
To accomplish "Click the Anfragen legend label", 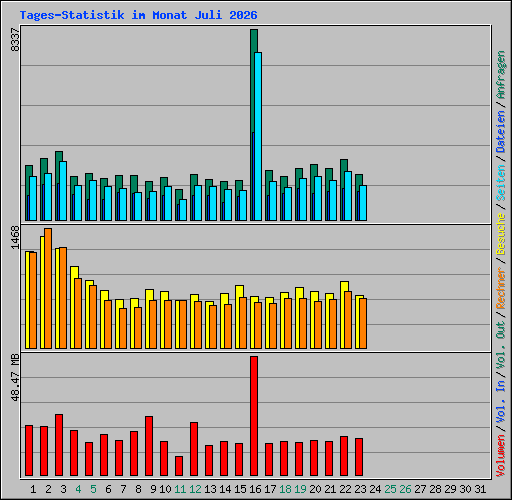I will [x=501, y=74].
